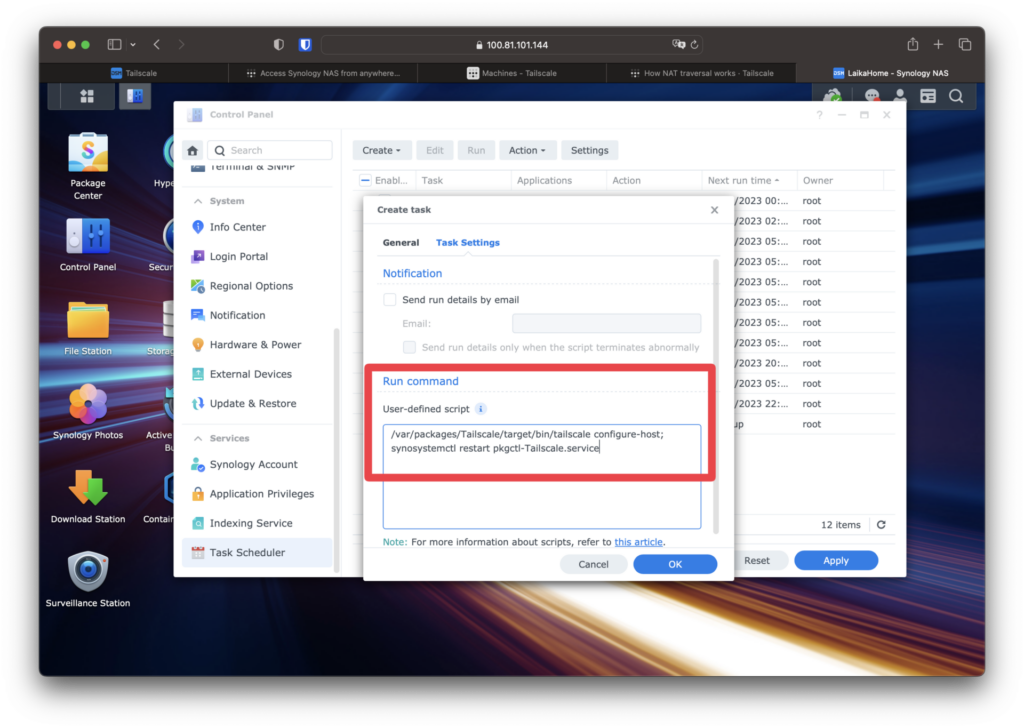Open the Control Panel help question mark

(820, 115)
